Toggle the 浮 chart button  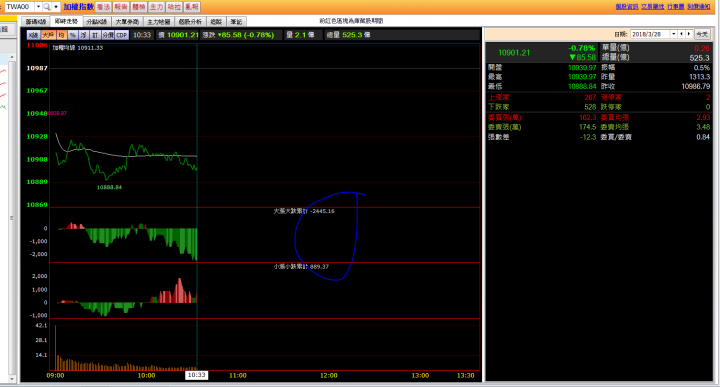click(84, 35)
